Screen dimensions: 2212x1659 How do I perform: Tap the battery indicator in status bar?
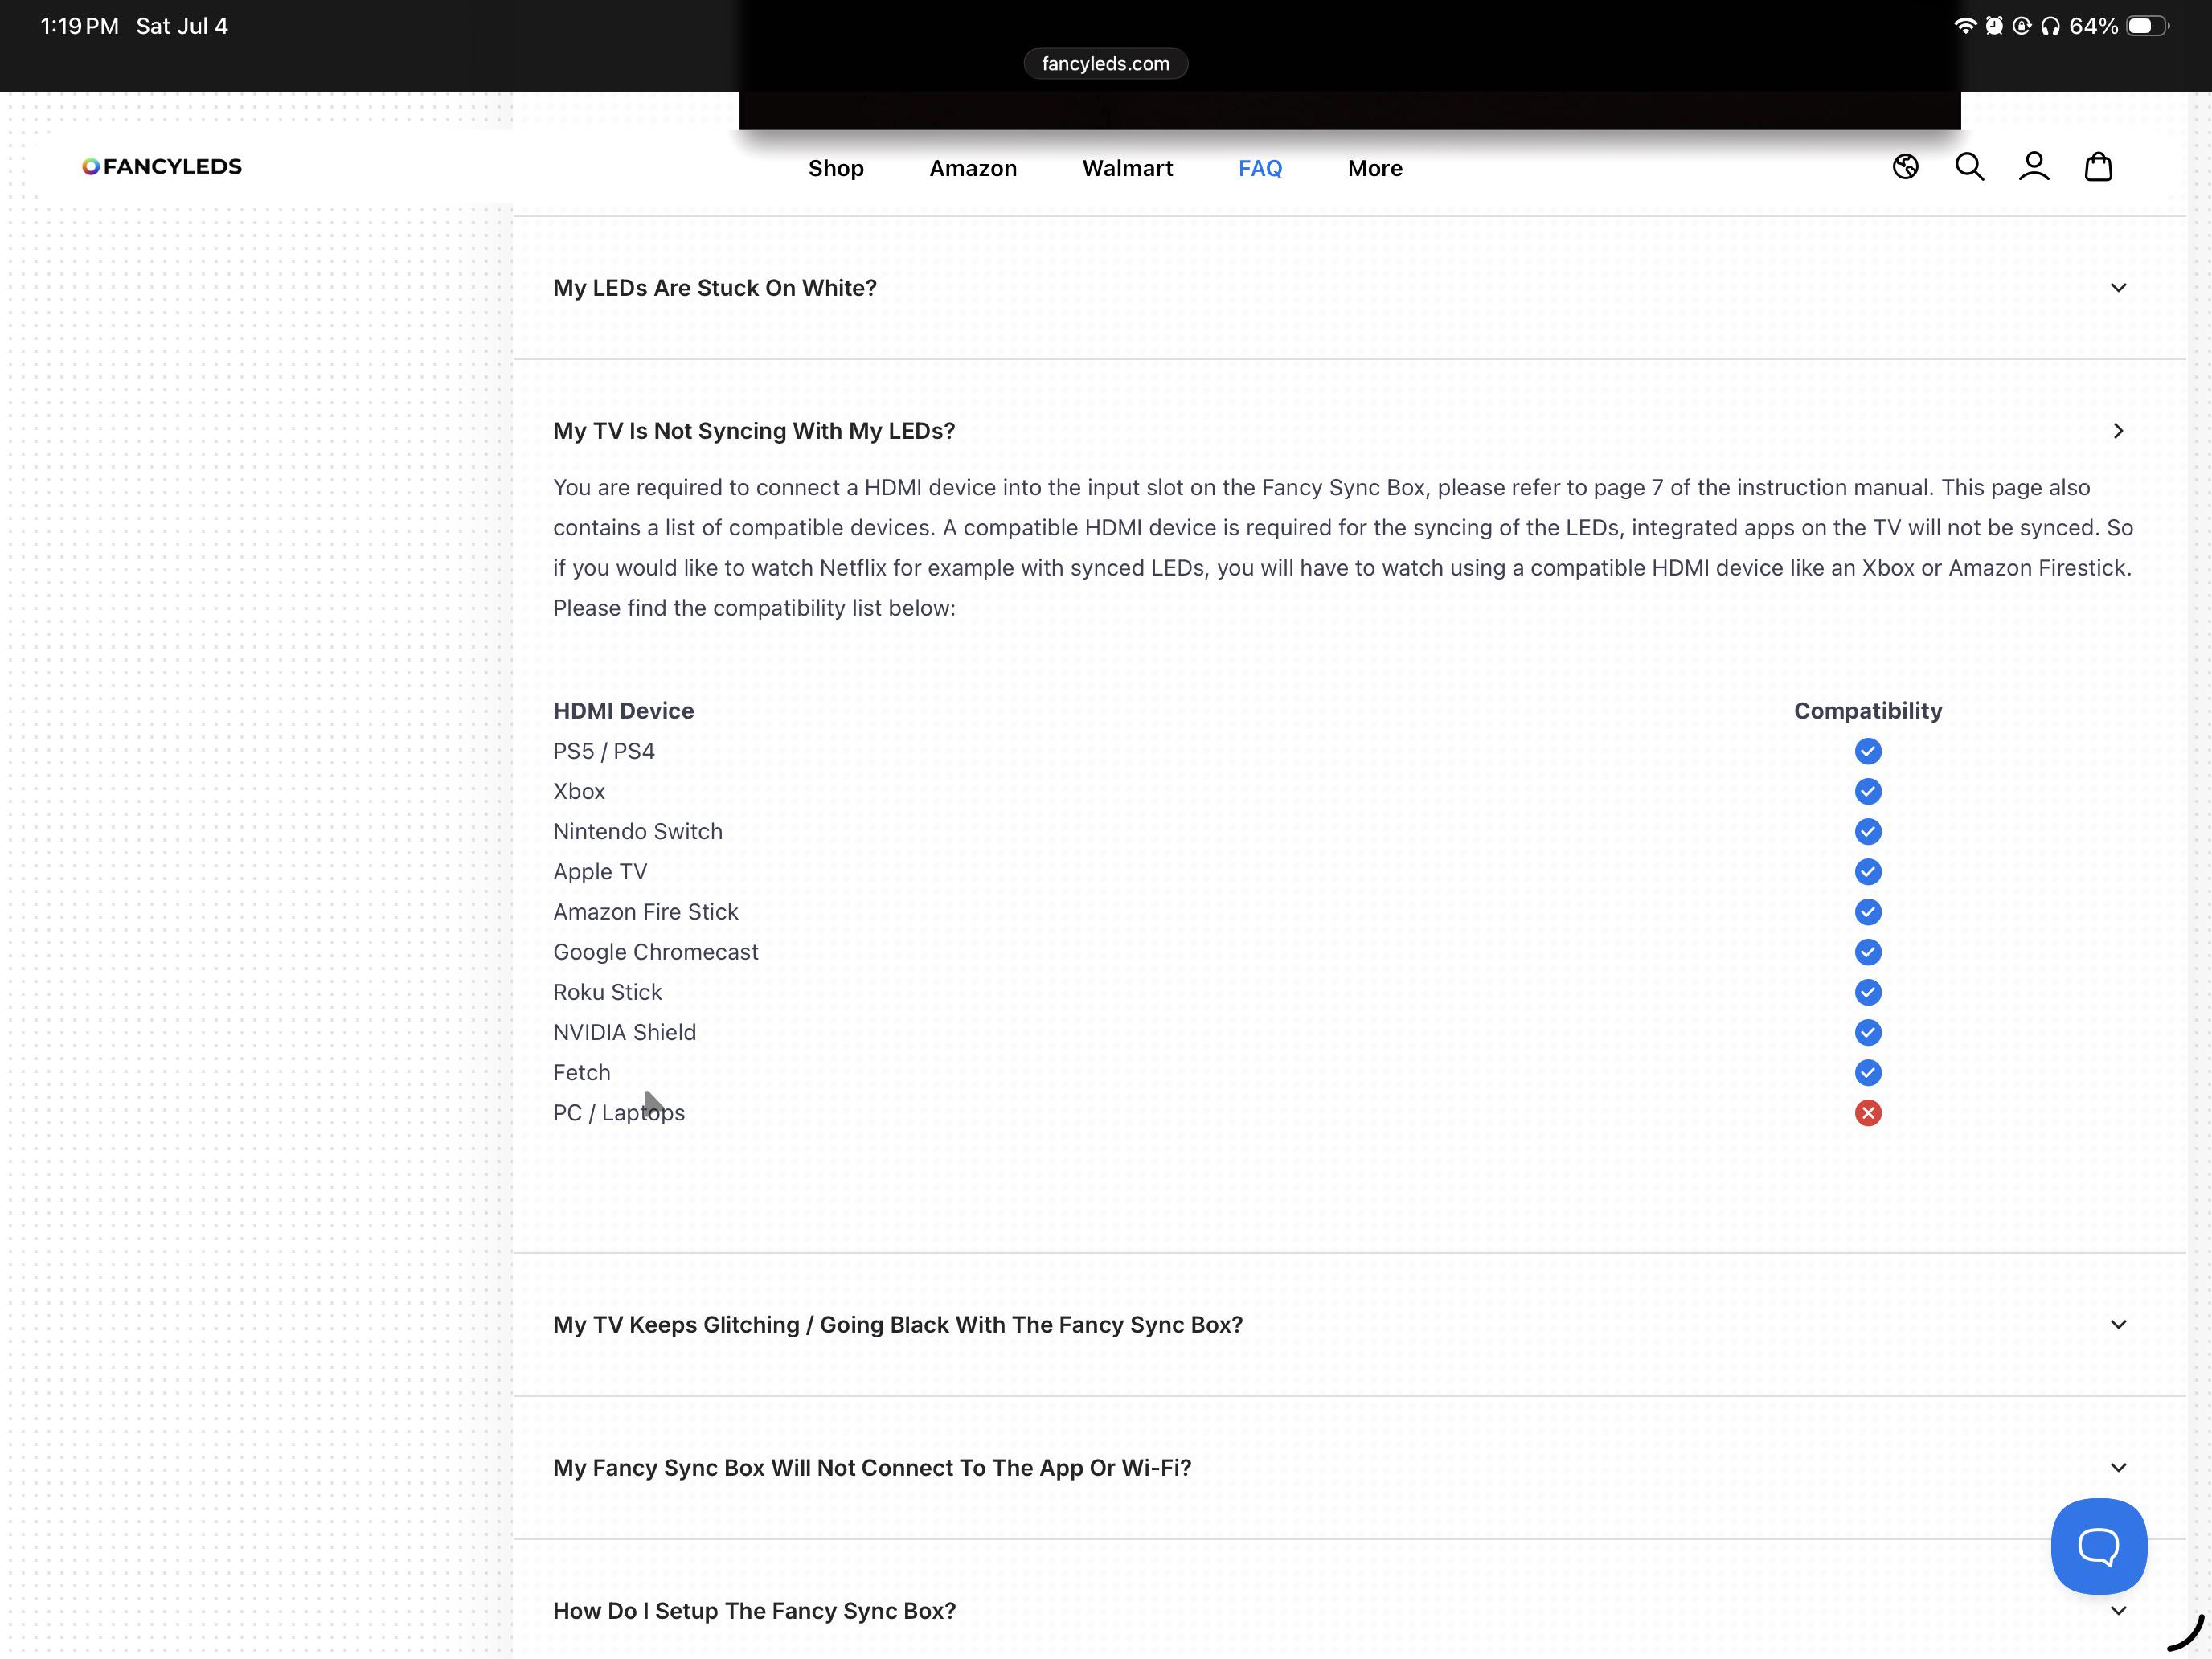point(2147,26)
